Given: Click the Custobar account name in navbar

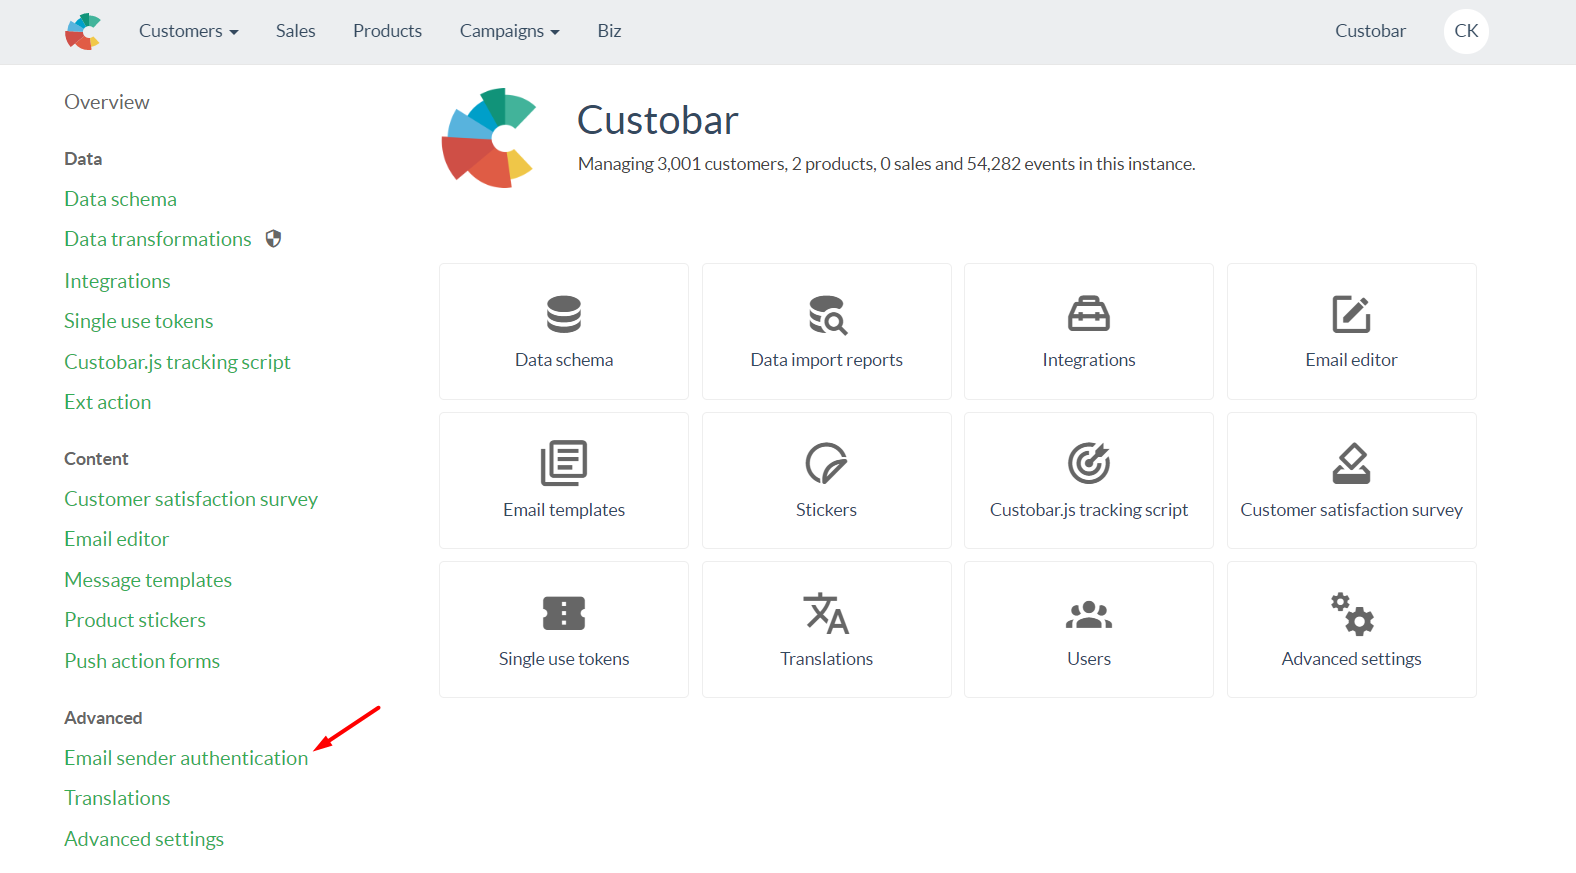Looking at the screenshot, I should click(1370, 31).
